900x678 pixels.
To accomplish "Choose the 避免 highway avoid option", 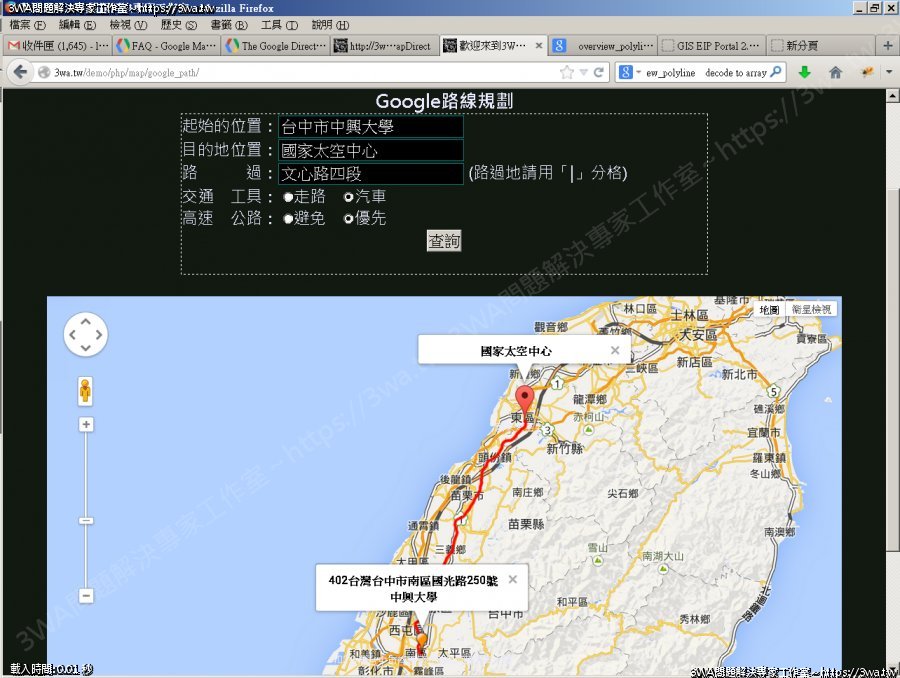I will click(x=288, y=219).
